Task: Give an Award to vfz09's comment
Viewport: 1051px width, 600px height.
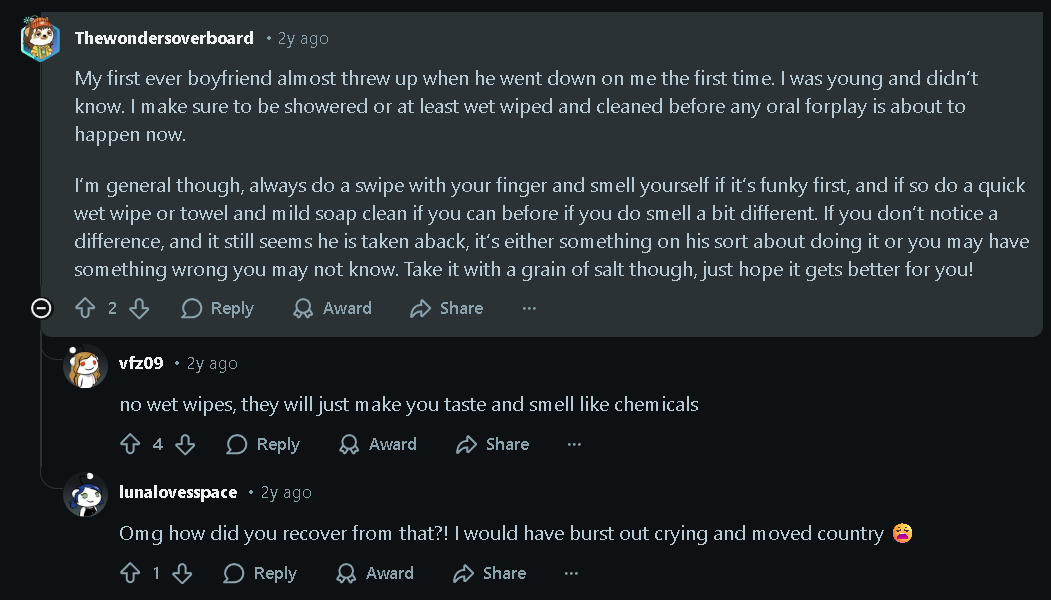Action: (378, 444)
